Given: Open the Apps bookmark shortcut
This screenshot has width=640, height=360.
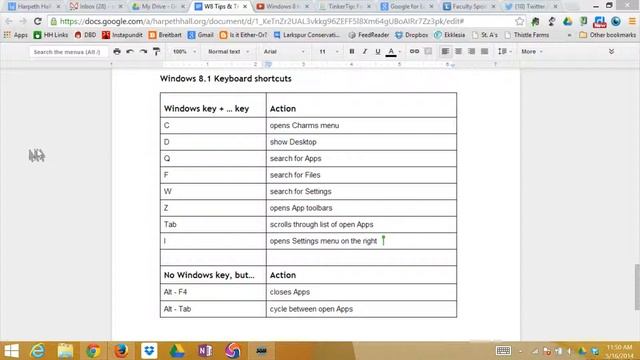Looking at the screenshot, I should pos(16,35).
